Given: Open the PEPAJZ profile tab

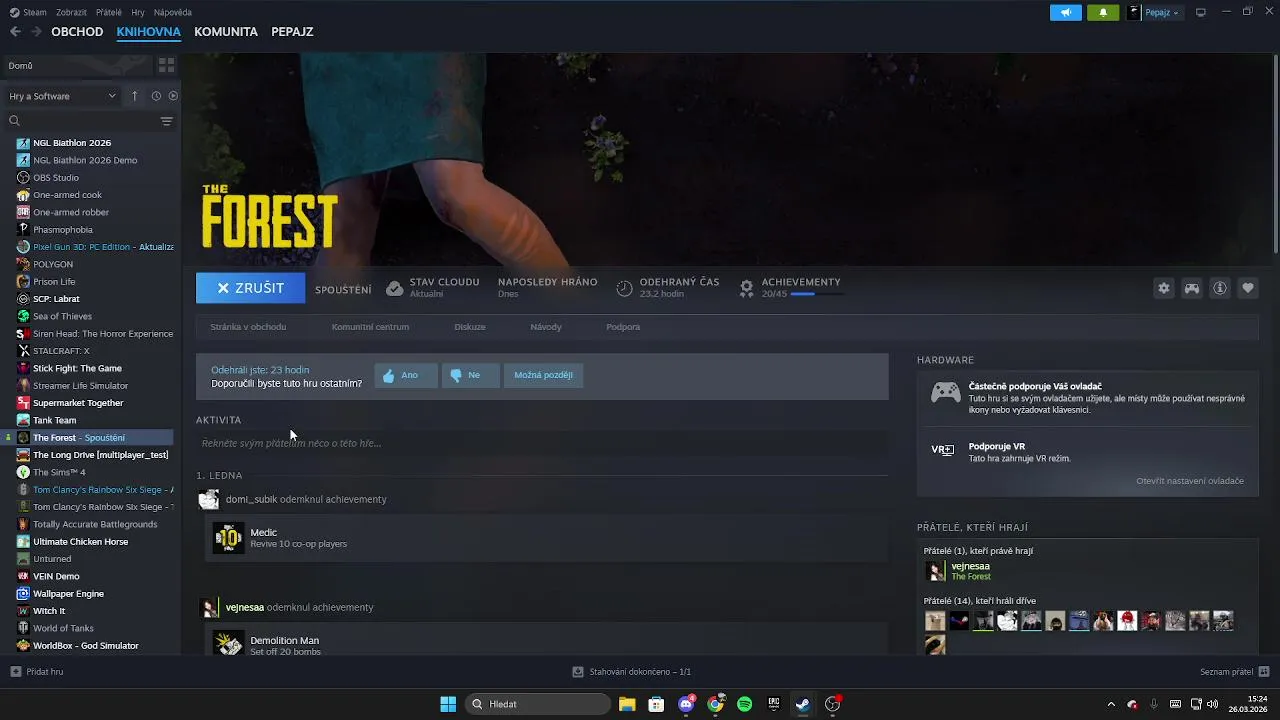Looking at the screenshot, I should [292, 31].
